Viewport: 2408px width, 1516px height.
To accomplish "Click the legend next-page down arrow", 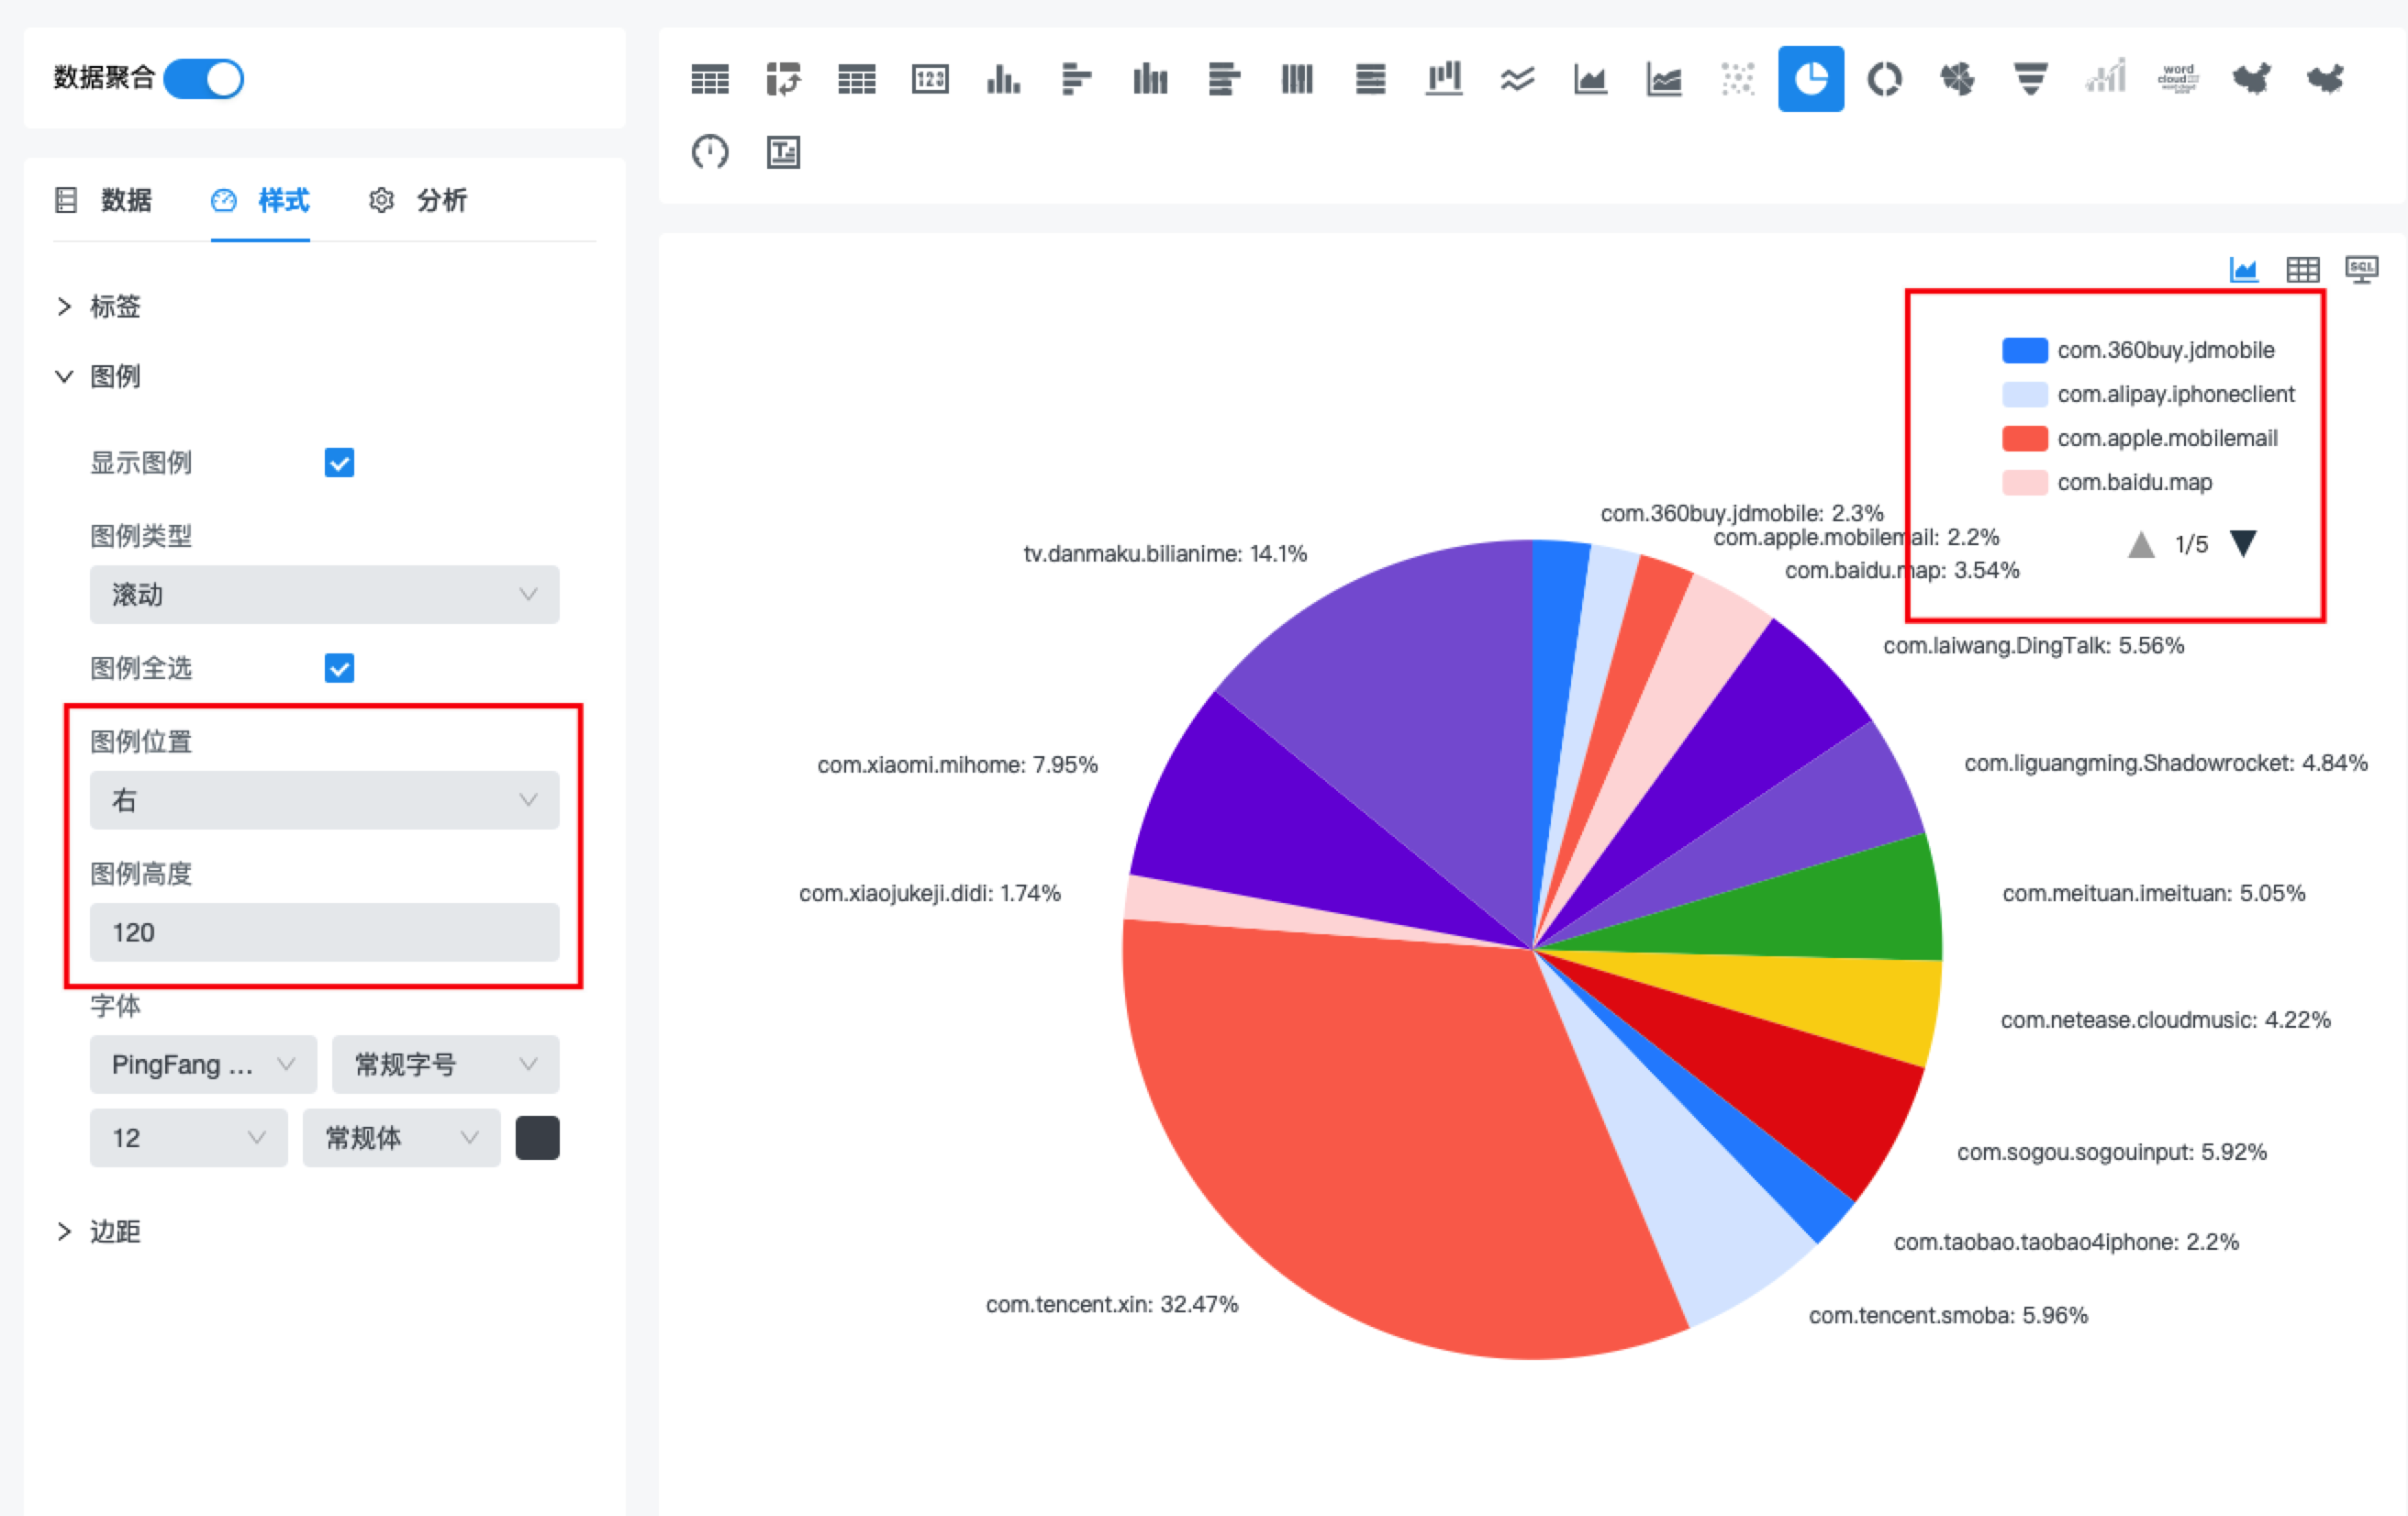I will pos(2244,543).
